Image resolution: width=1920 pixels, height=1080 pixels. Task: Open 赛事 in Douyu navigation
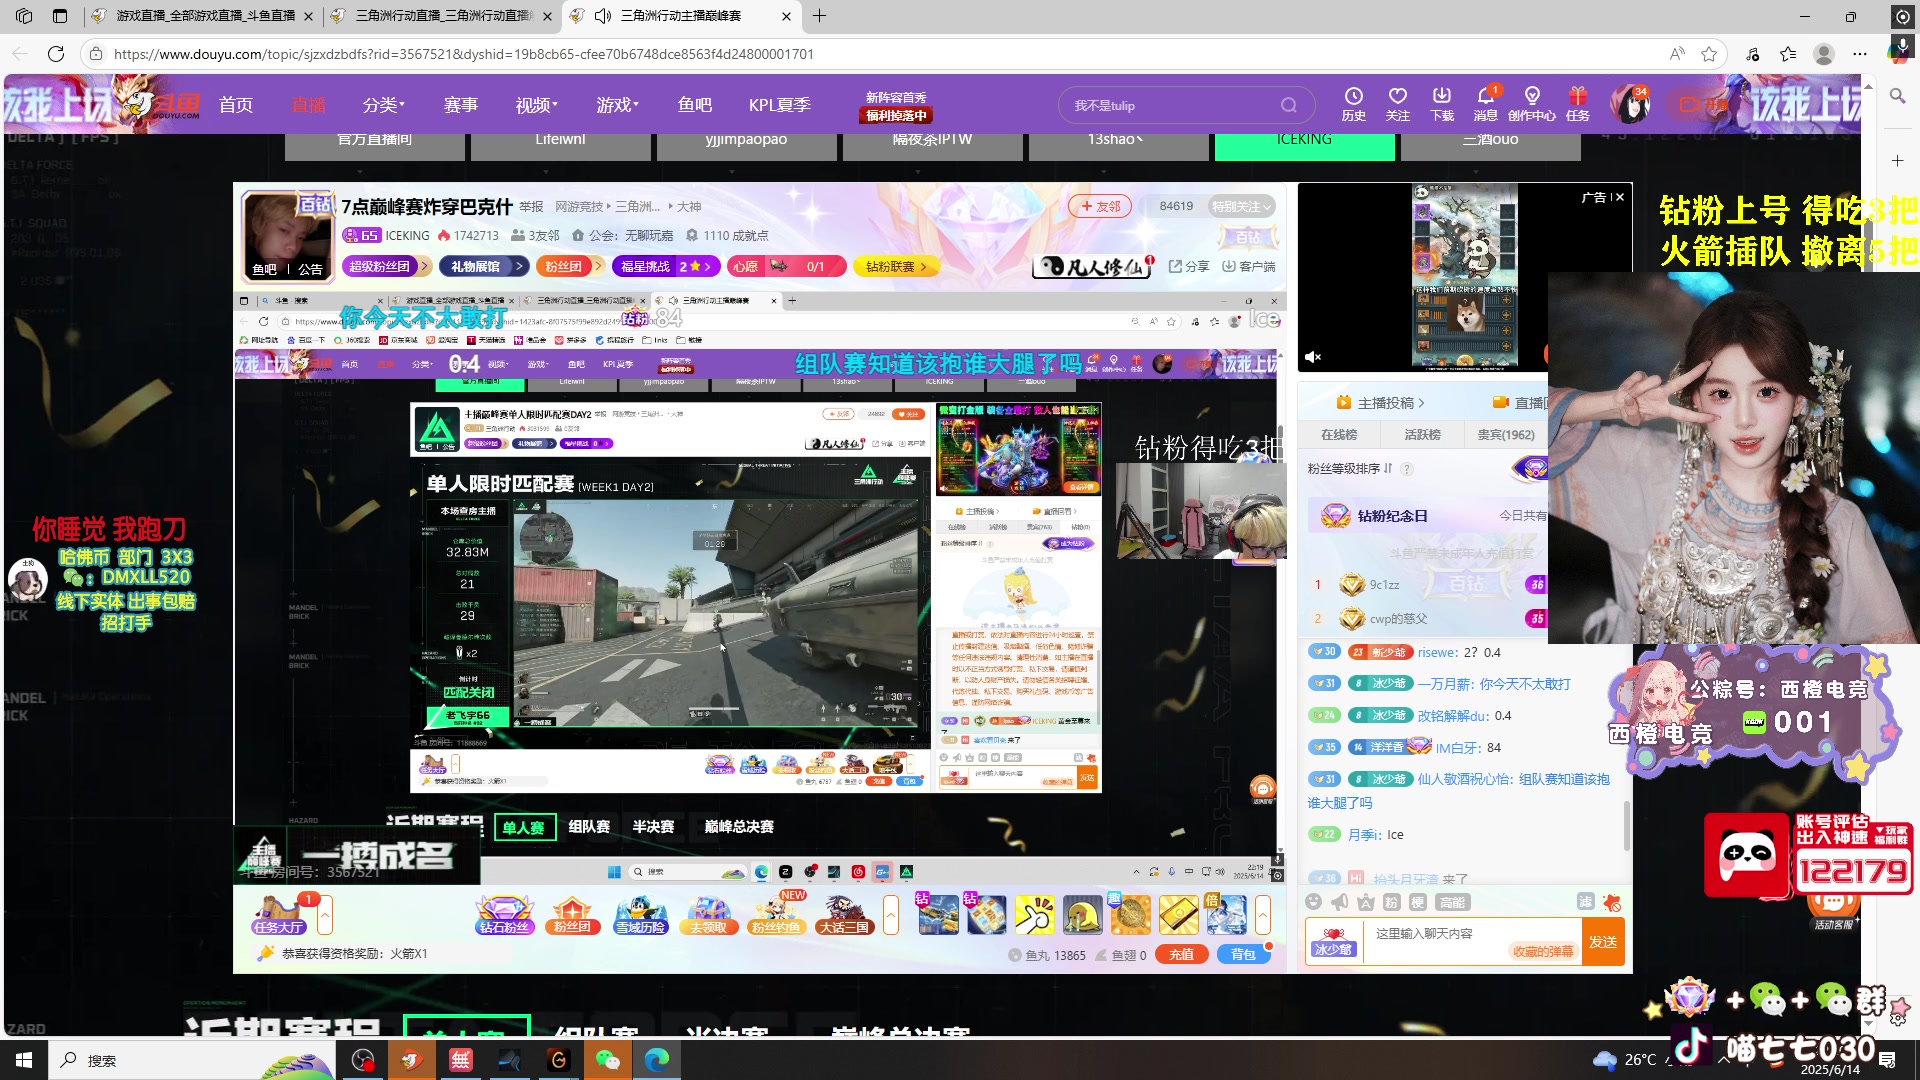tap(461, 105)
